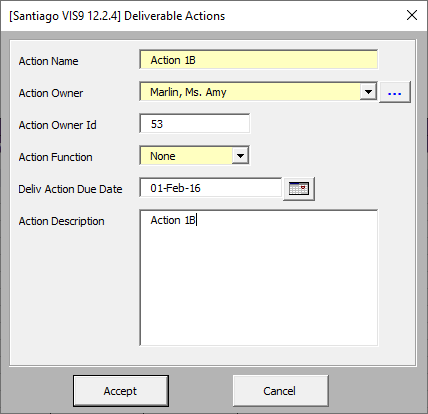Focus the Action Name input field
Screen dimensions: 428x414
click(x=259, y=60)
